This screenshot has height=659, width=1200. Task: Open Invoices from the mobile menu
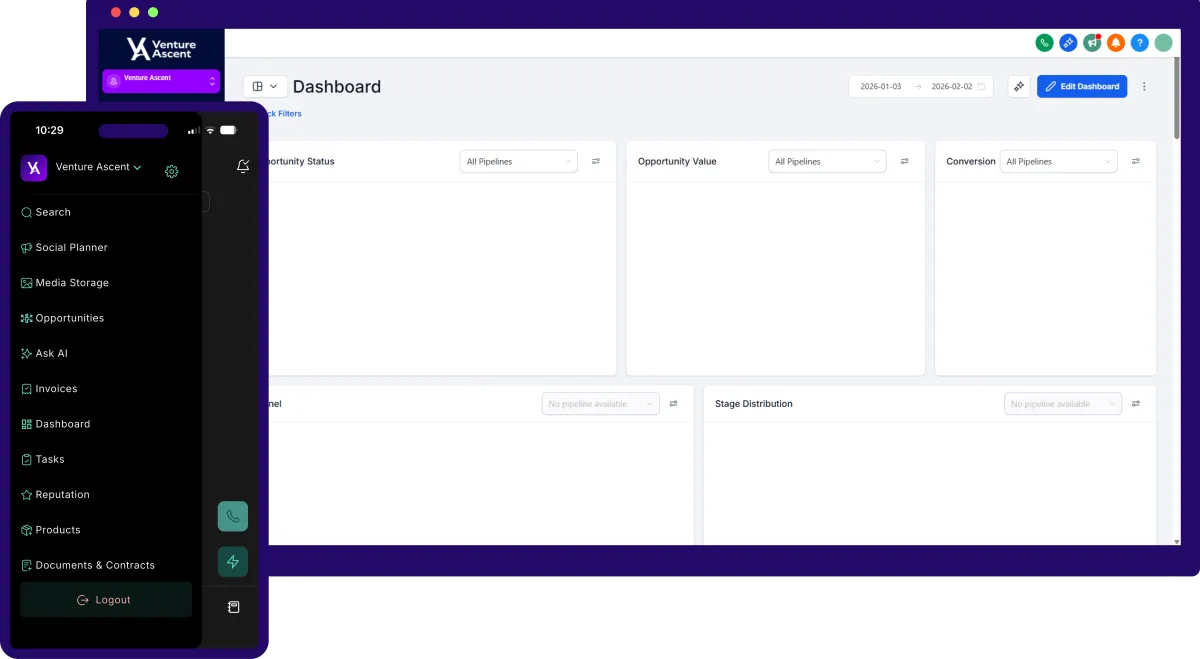point(49,389)
